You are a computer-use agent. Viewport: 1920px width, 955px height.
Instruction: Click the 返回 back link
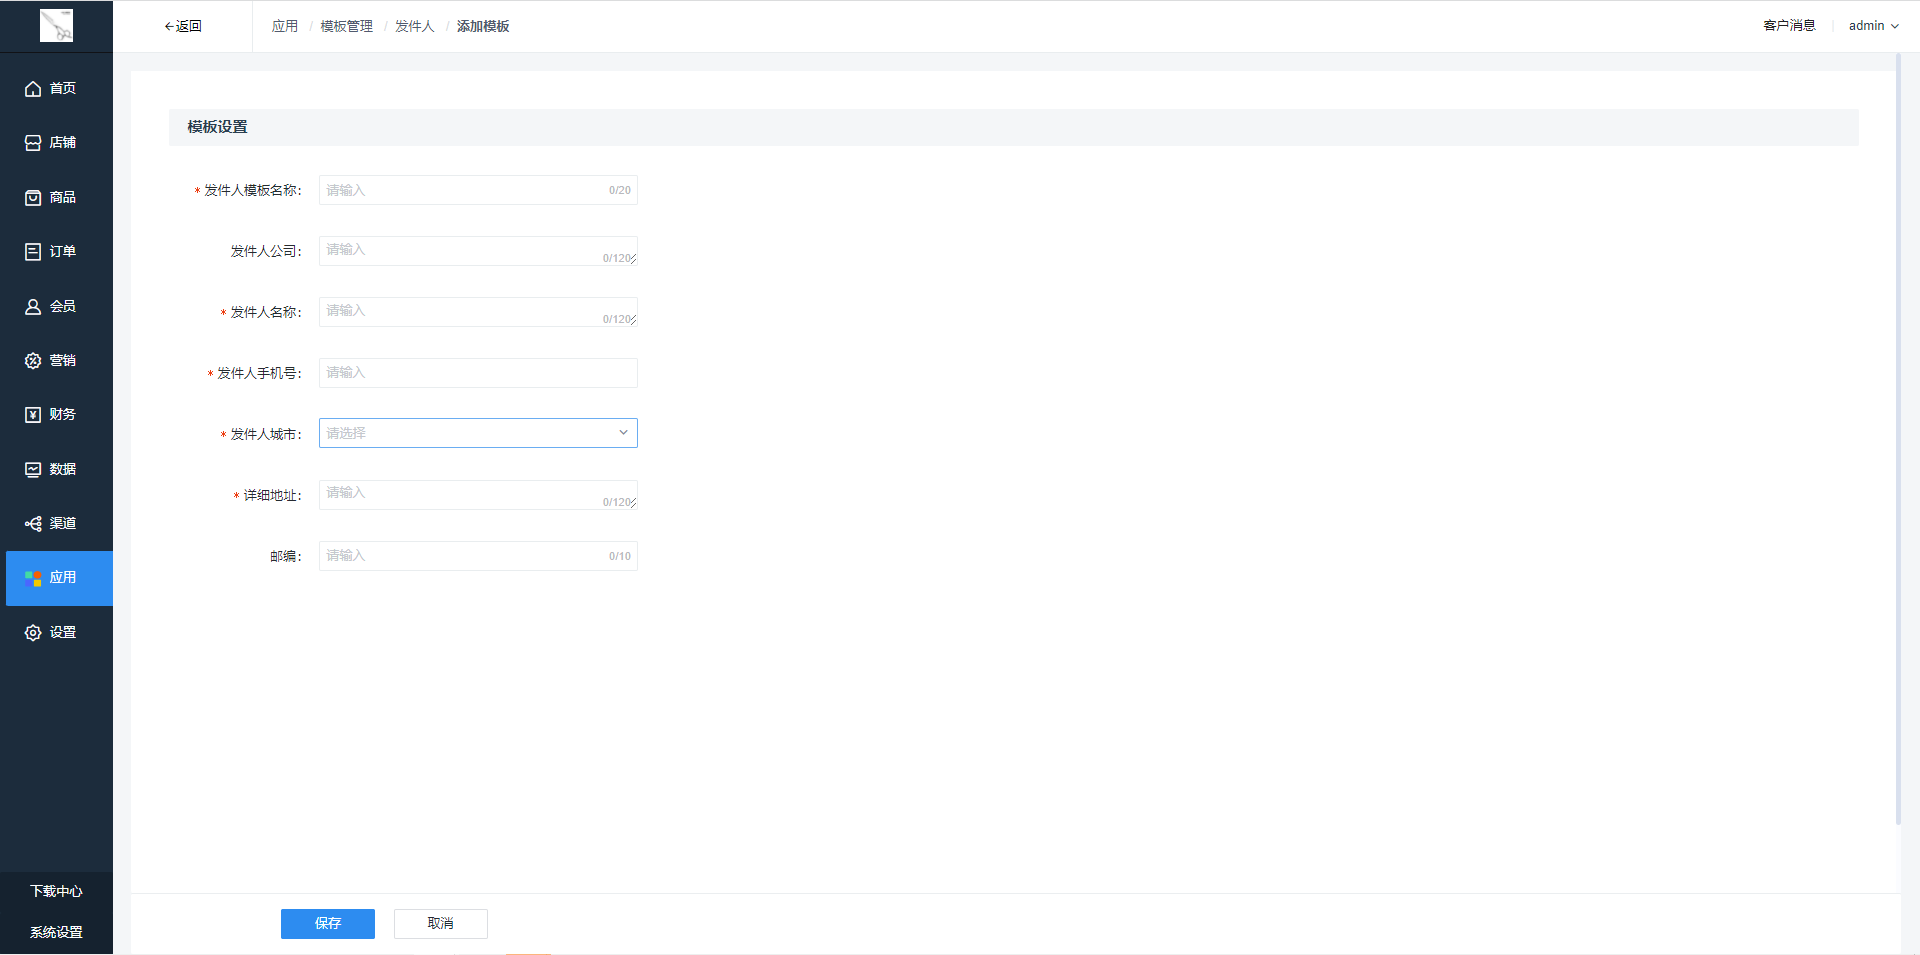point(183,26)
